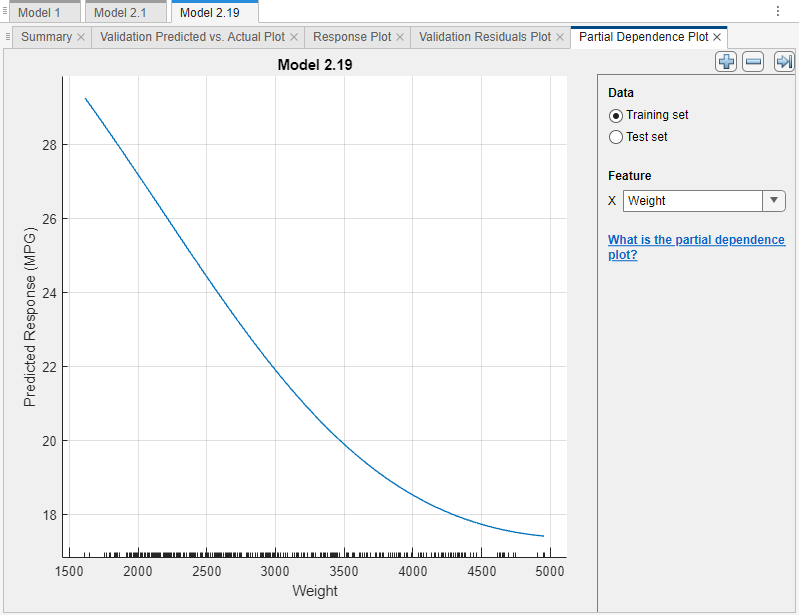Viewport: 799px width, 615px height.
Task: Open the Feature X dropdown arrow
Action: (774, 201)
